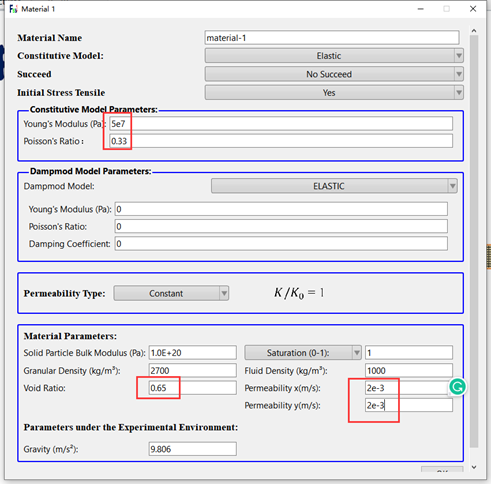491x484 pixels.
Task: Click the scrollbar's down arrow
Action: (x=474, y=467)
